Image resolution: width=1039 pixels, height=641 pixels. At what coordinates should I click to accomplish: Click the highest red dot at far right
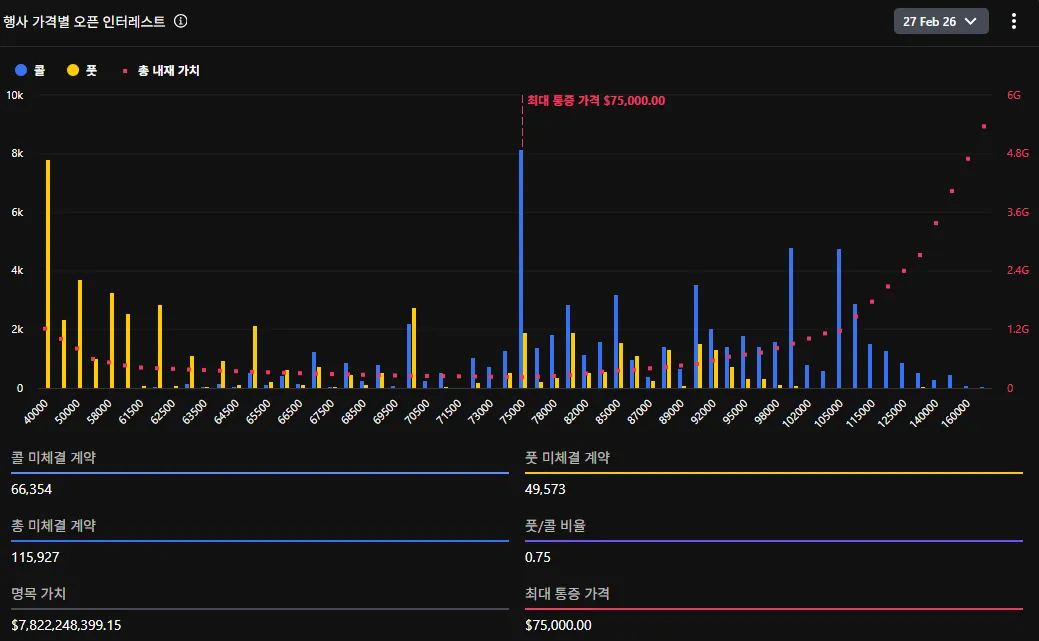point(984,126)
